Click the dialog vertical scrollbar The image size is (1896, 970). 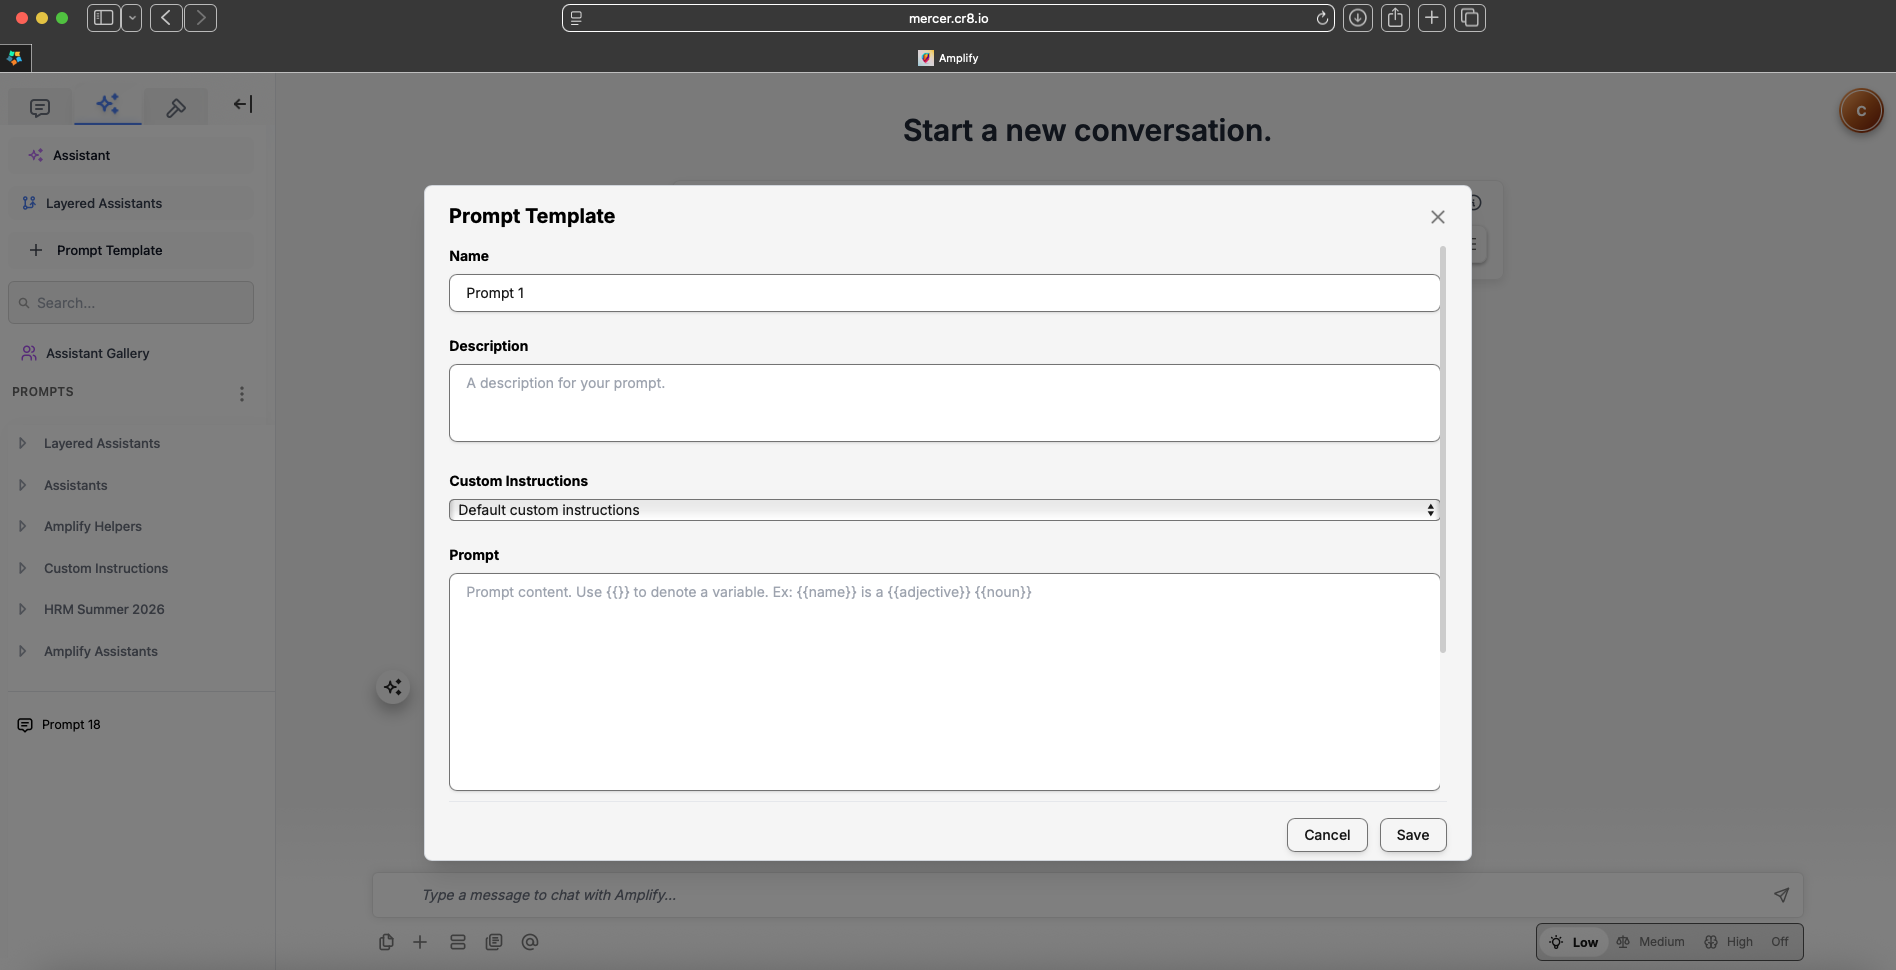pos(1443,450)
